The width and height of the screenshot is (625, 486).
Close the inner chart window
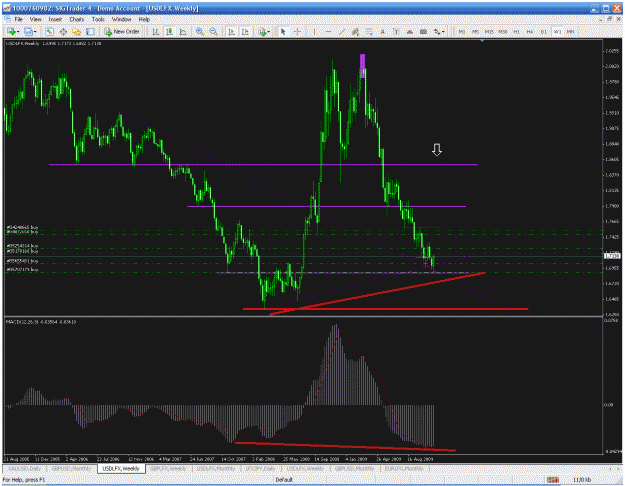[x=619, y=19]
